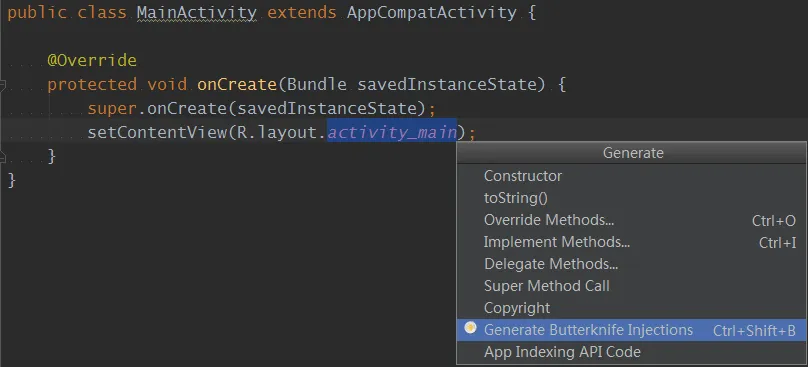Place cursor on AppCompatActivity

pyautogui.click(x=431, y=12)
